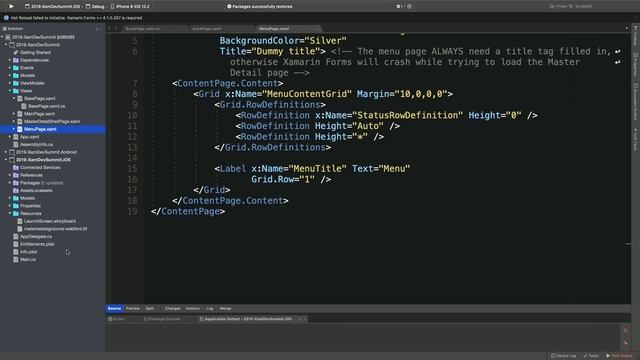Image resolution: width=640 pixels, height=360 pixels.
Task: Expand the App.xaml node
Action: pyautogui.click(x=10, y=137)
